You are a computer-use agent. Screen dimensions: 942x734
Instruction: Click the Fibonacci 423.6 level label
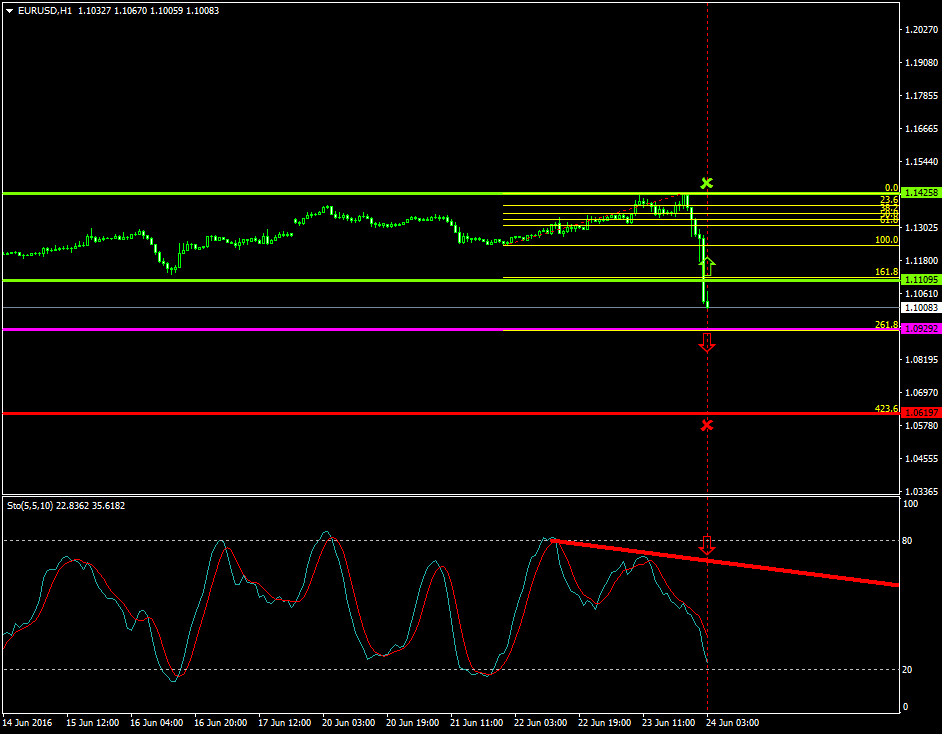click(886, 408)
